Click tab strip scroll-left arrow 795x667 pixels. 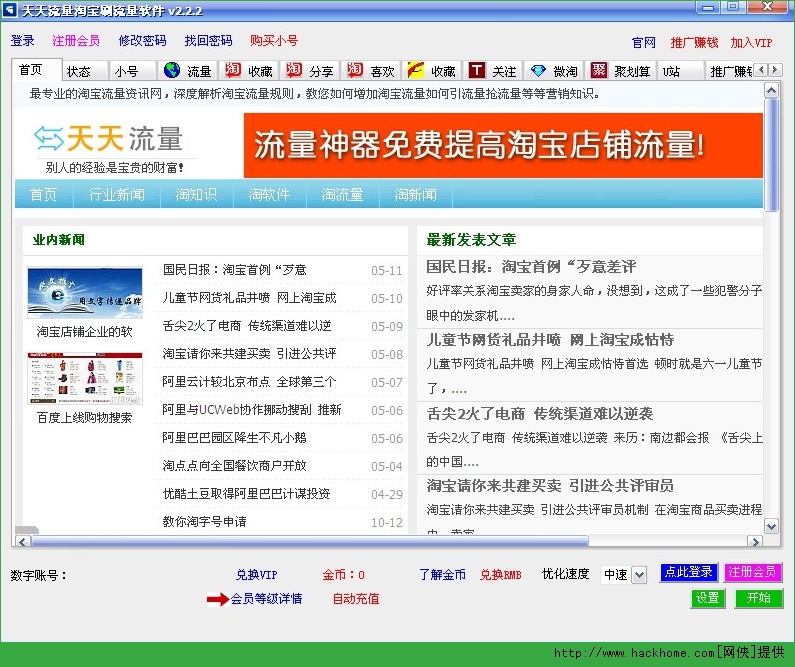pyautogui.click(x=760, y=69)
